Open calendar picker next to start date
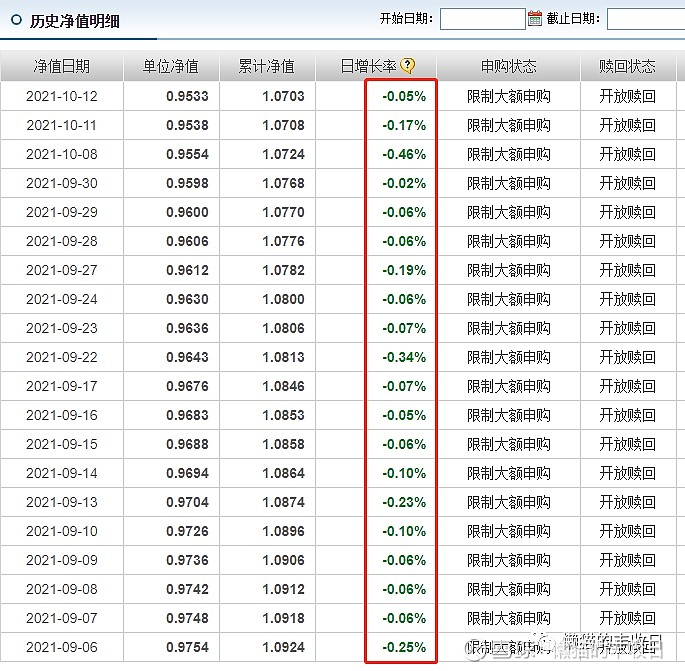This screenshot has height=671, width=685. [535, 18]
